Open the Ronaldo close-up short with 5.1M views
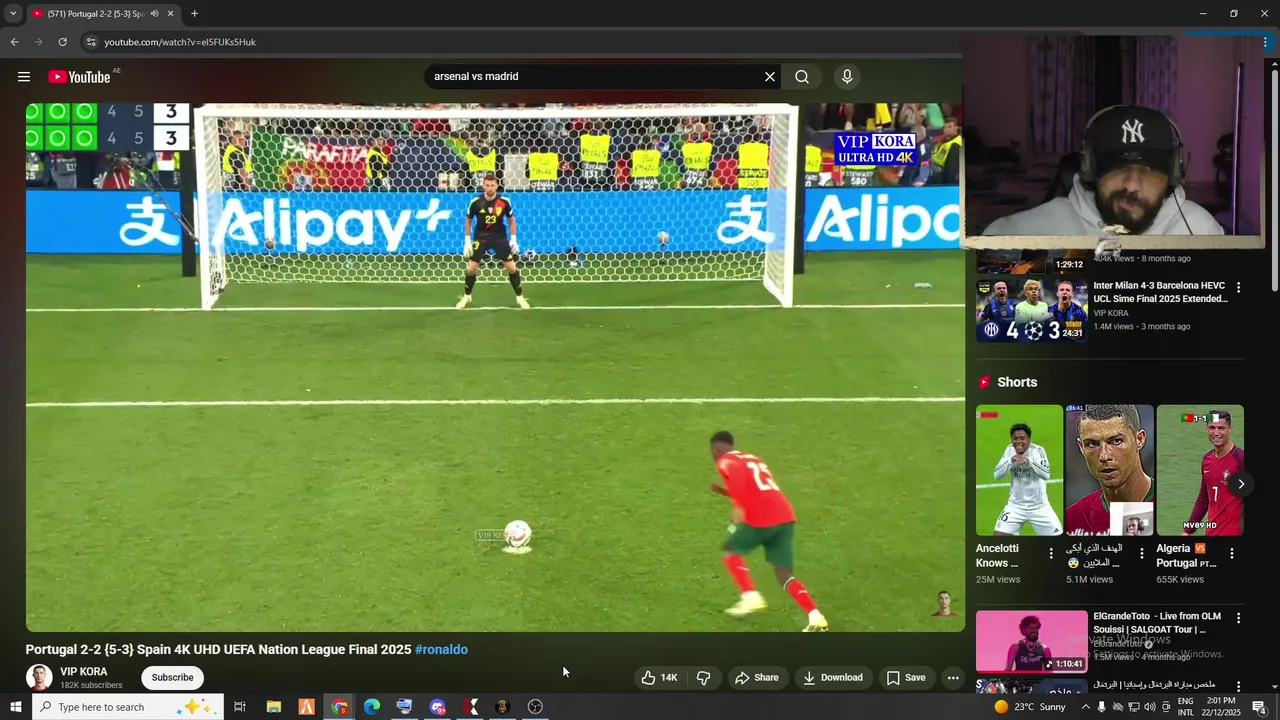Screen dimensions: 1280x720 pos(1109,470)
